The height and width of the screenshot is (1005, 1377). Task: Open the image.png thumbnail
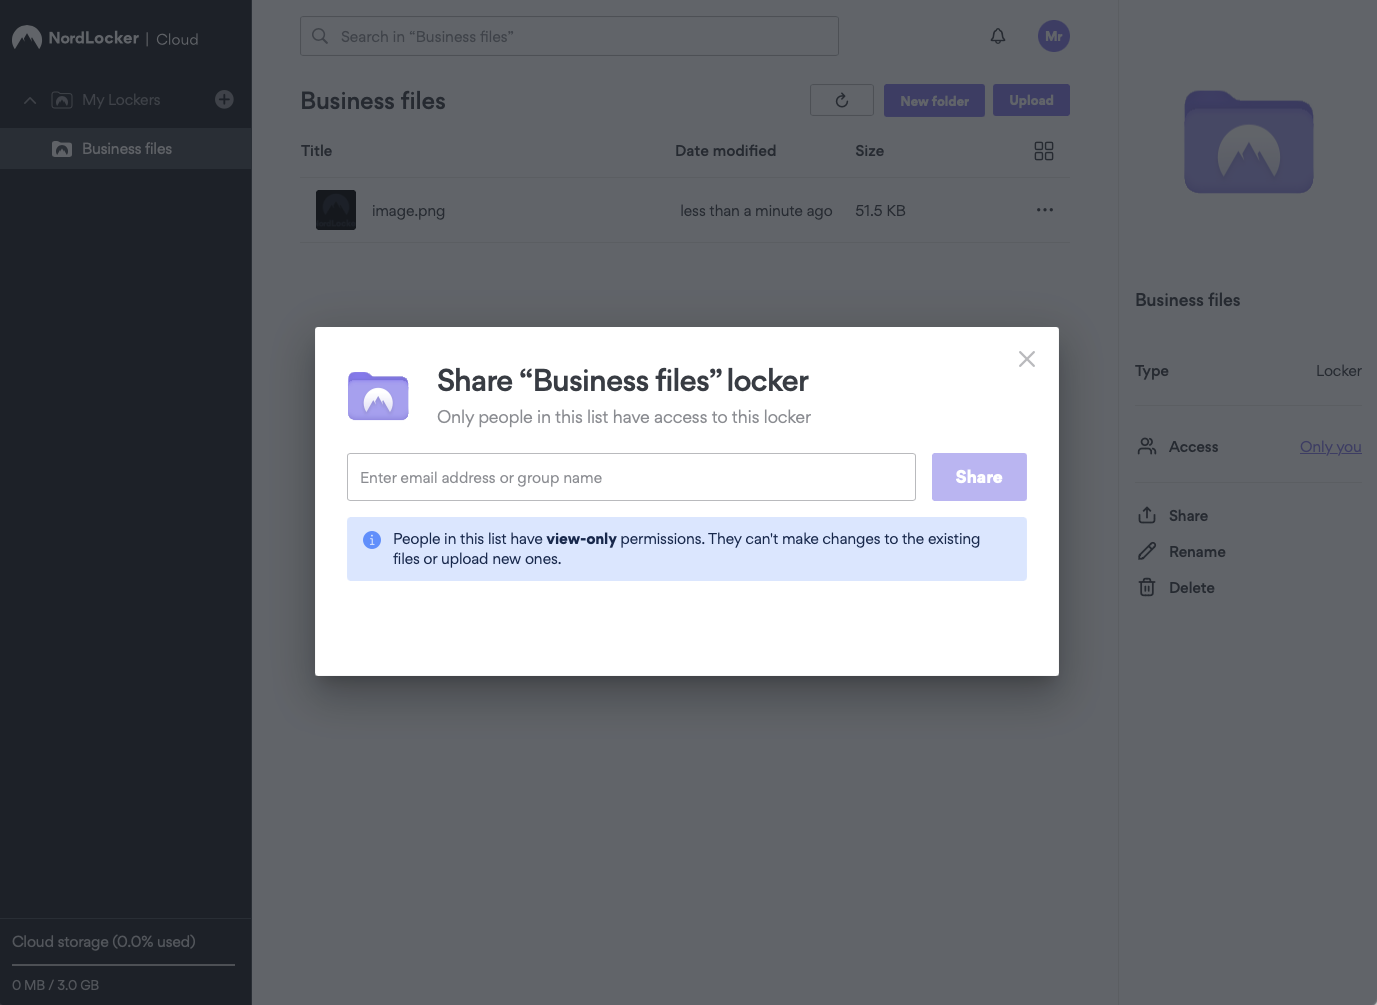(x=336, y=210)
